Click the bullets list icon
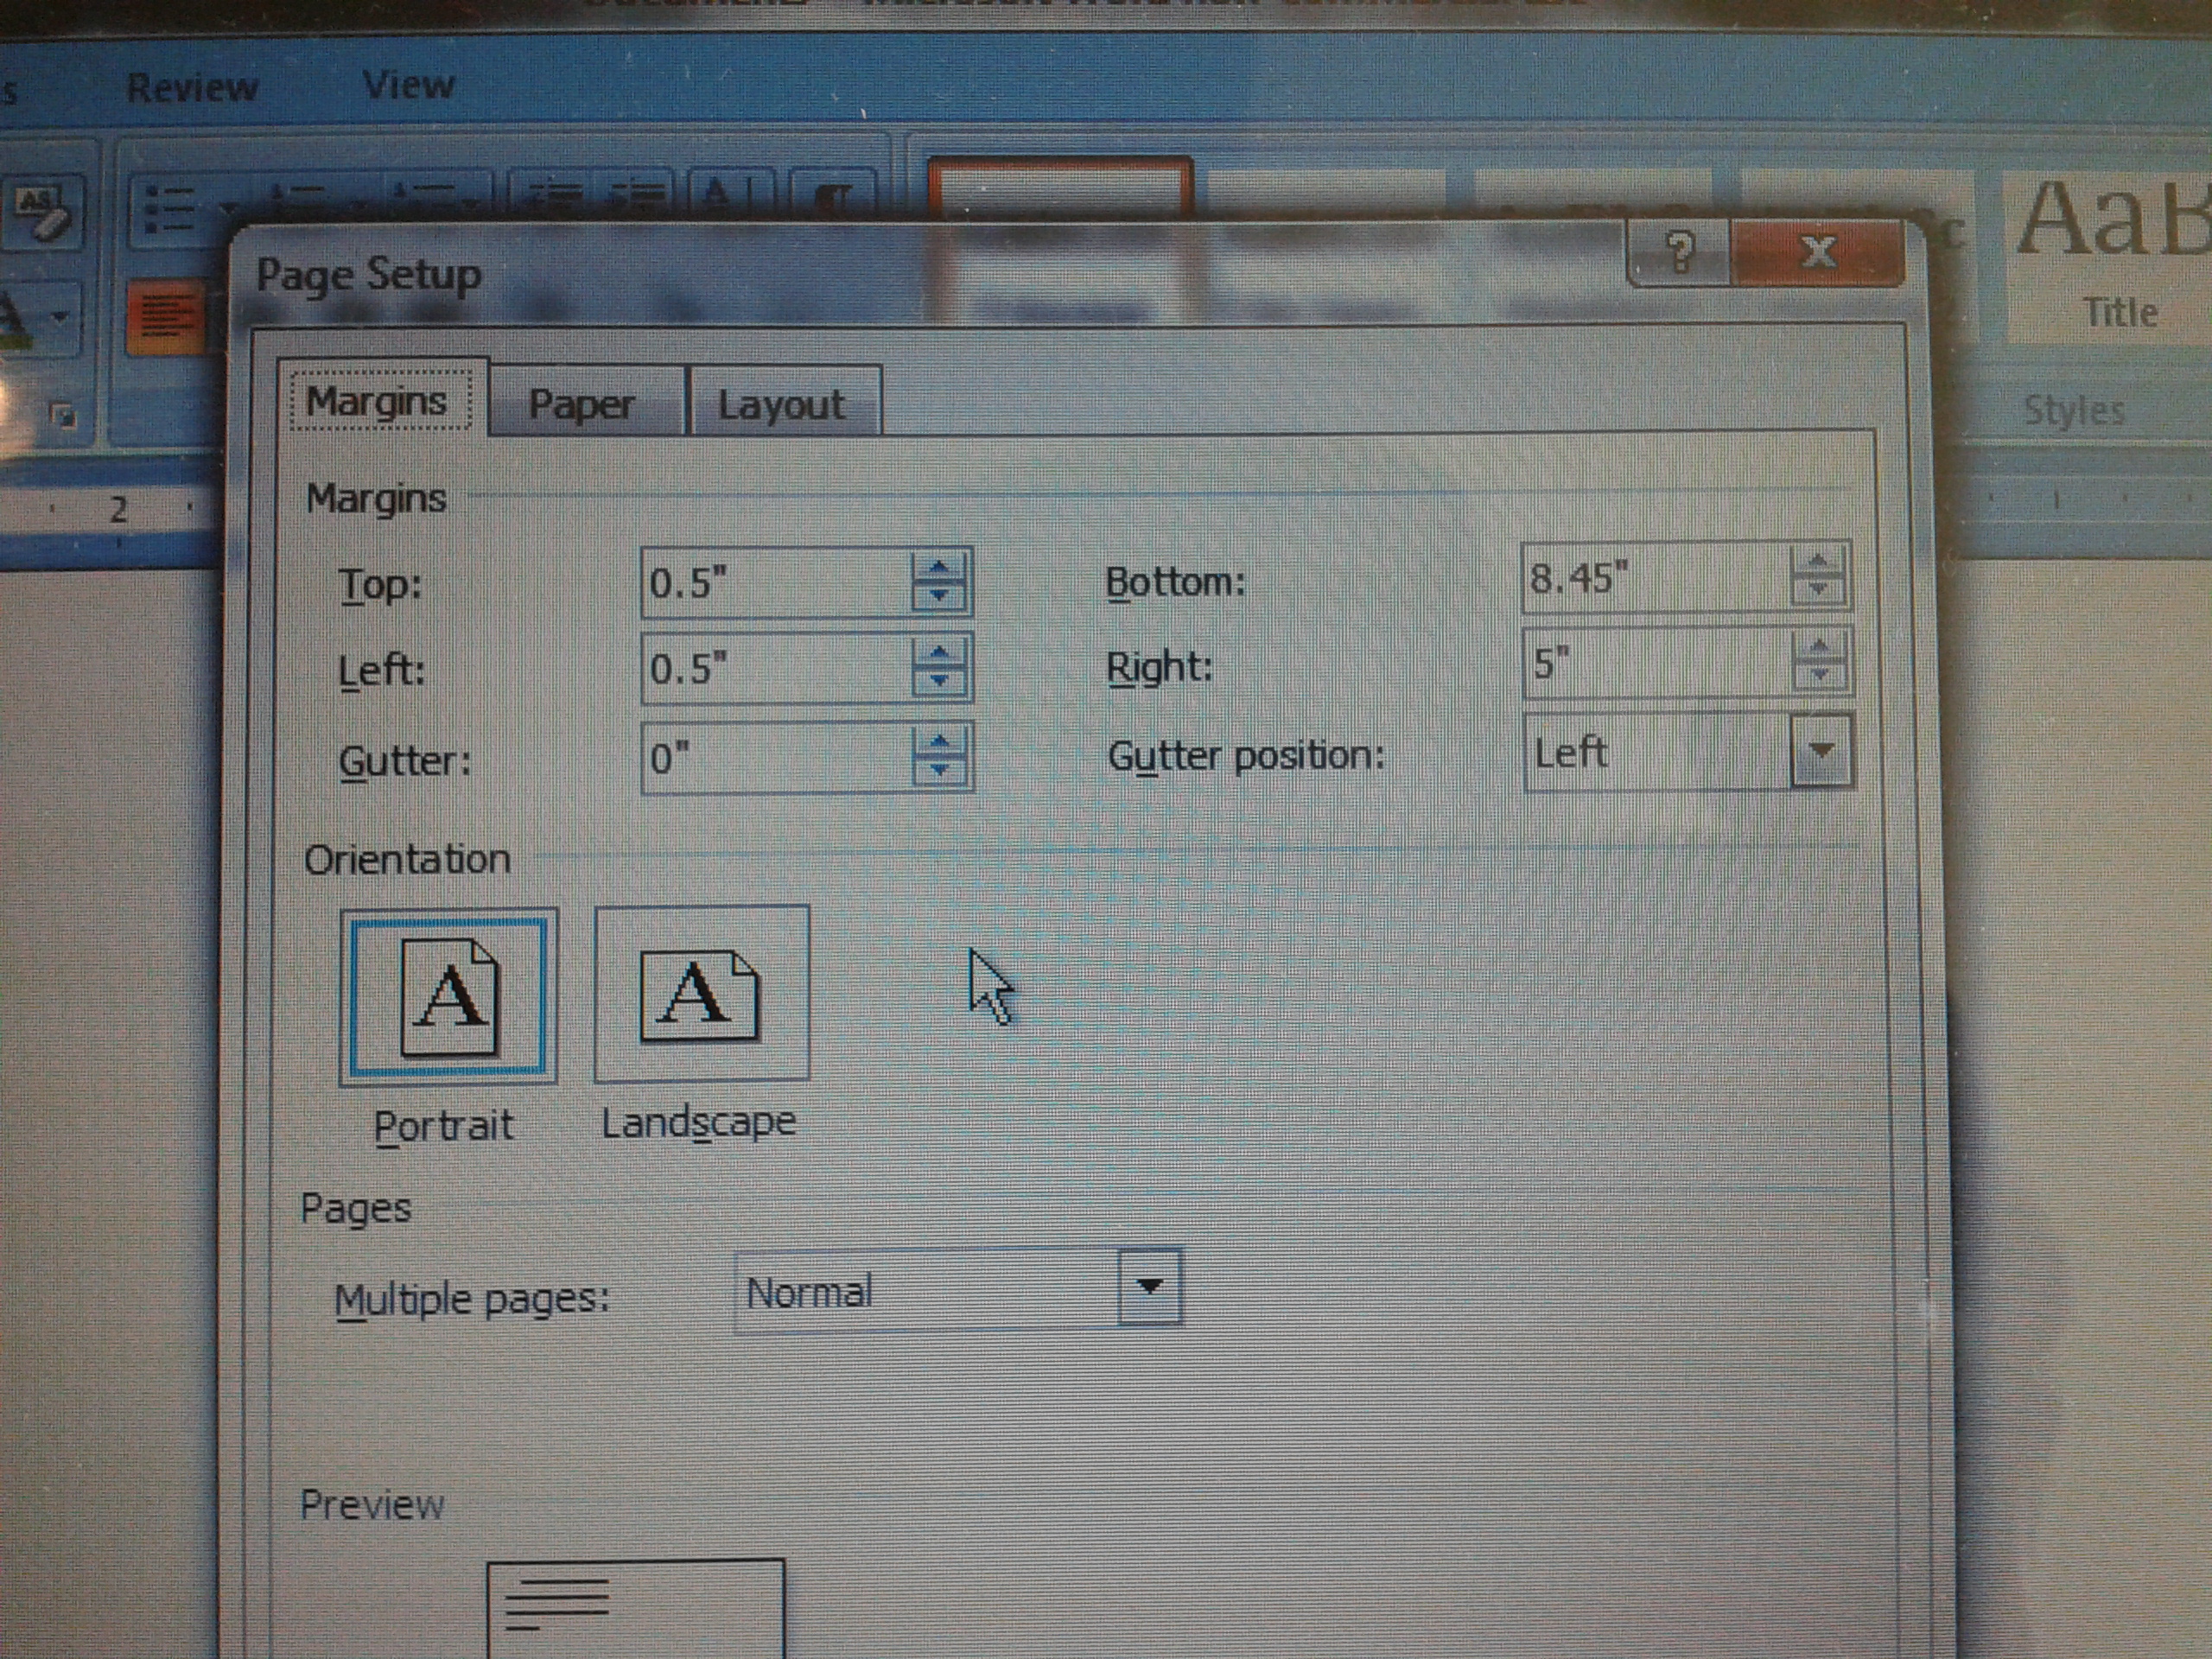 171,211
